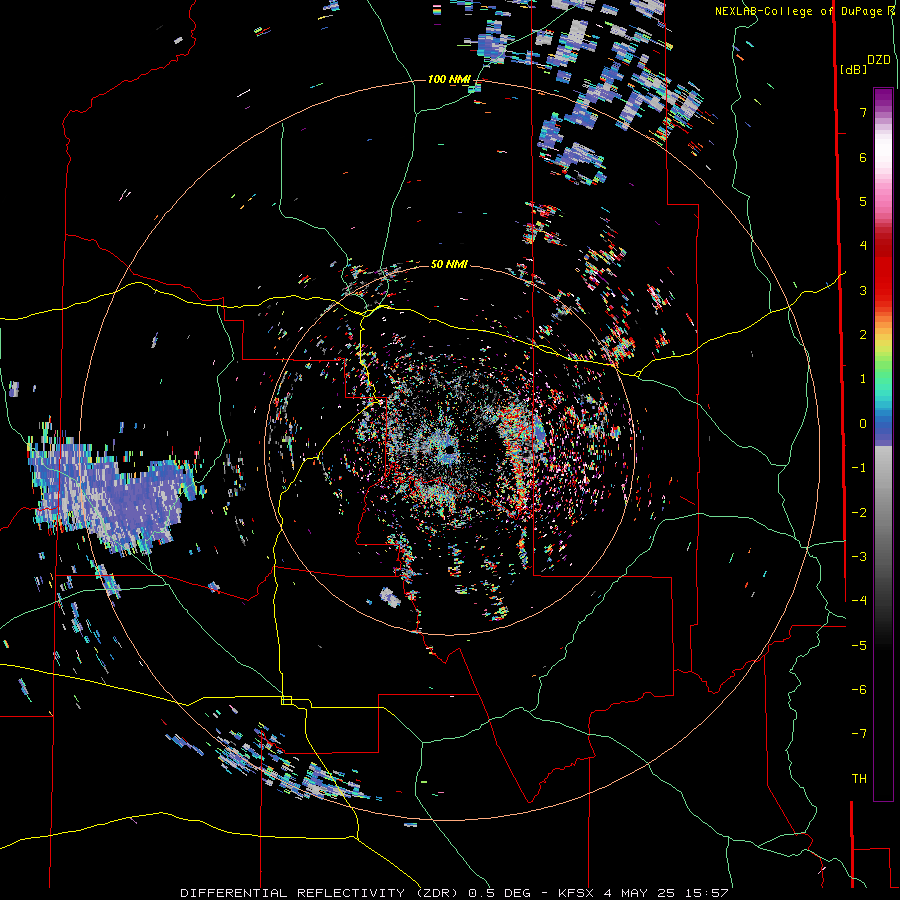Click the "4" value on color scale
The height and width of the screenshot is (900, 900).
[863, 246]
